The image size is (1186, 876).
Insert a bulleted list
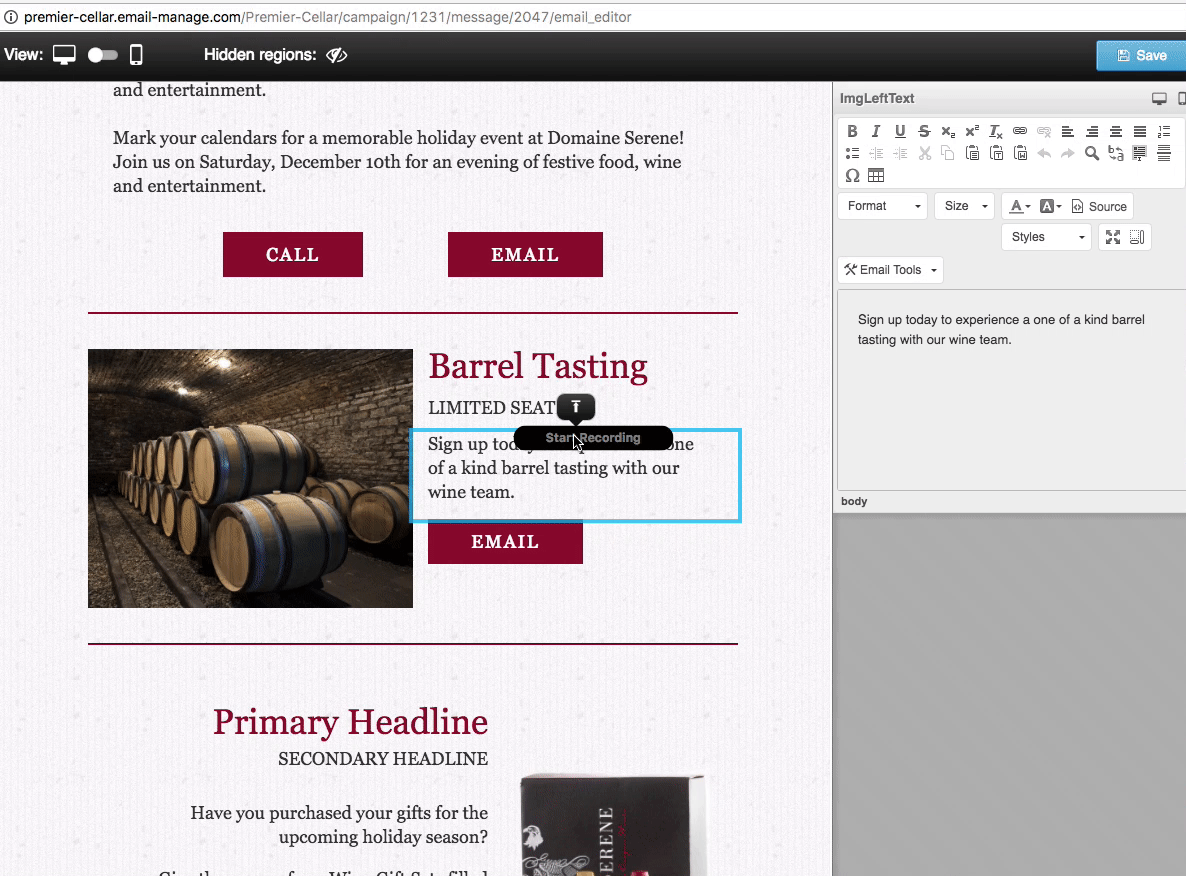tap(852, 154)
